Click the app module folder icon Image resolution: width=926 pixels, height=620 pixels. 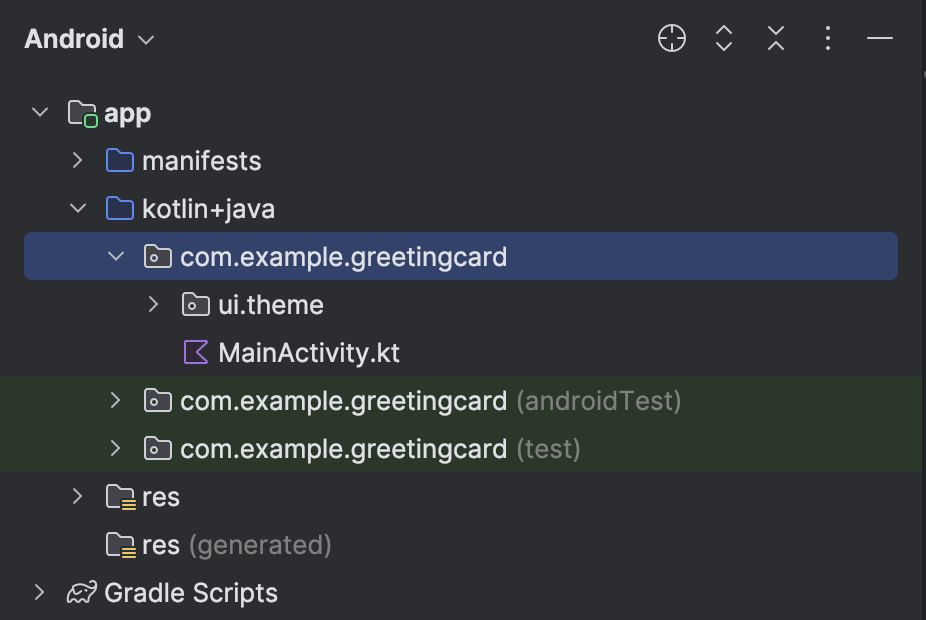coord(82,113)
